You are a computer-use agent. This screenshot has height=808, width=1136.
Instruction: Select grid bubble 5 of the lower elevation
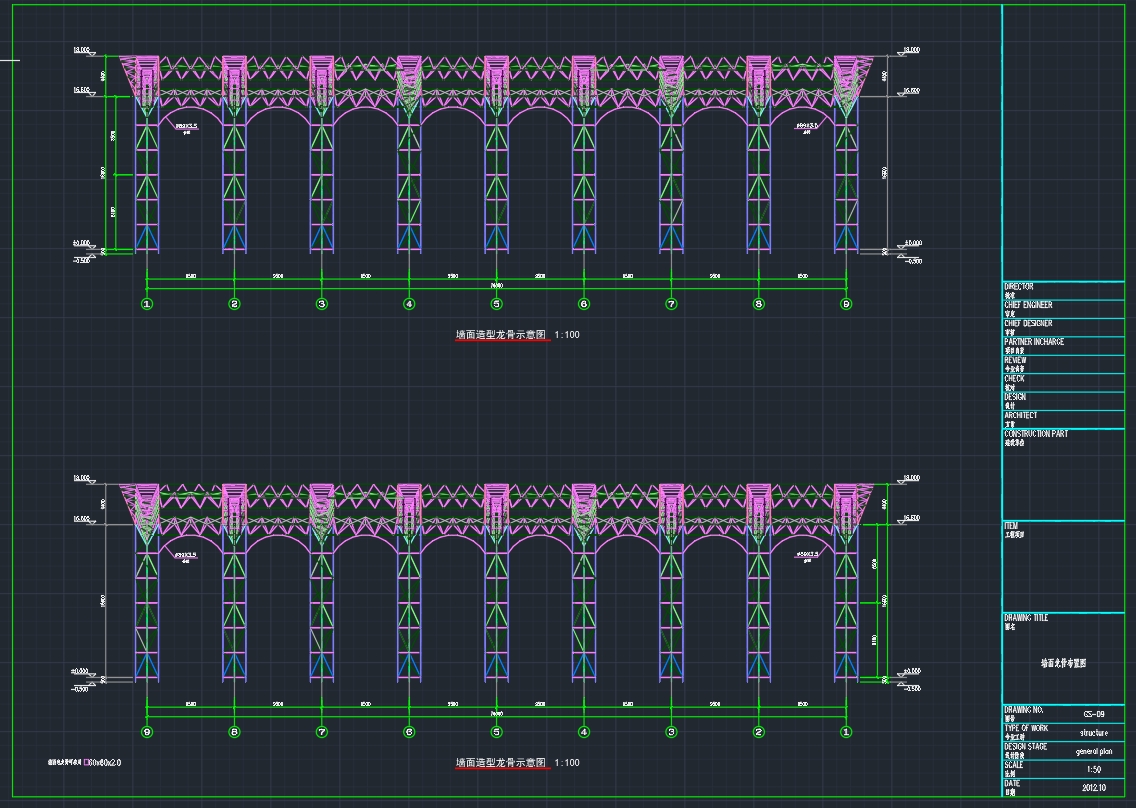pyautogui.click(x=496, y=732)
